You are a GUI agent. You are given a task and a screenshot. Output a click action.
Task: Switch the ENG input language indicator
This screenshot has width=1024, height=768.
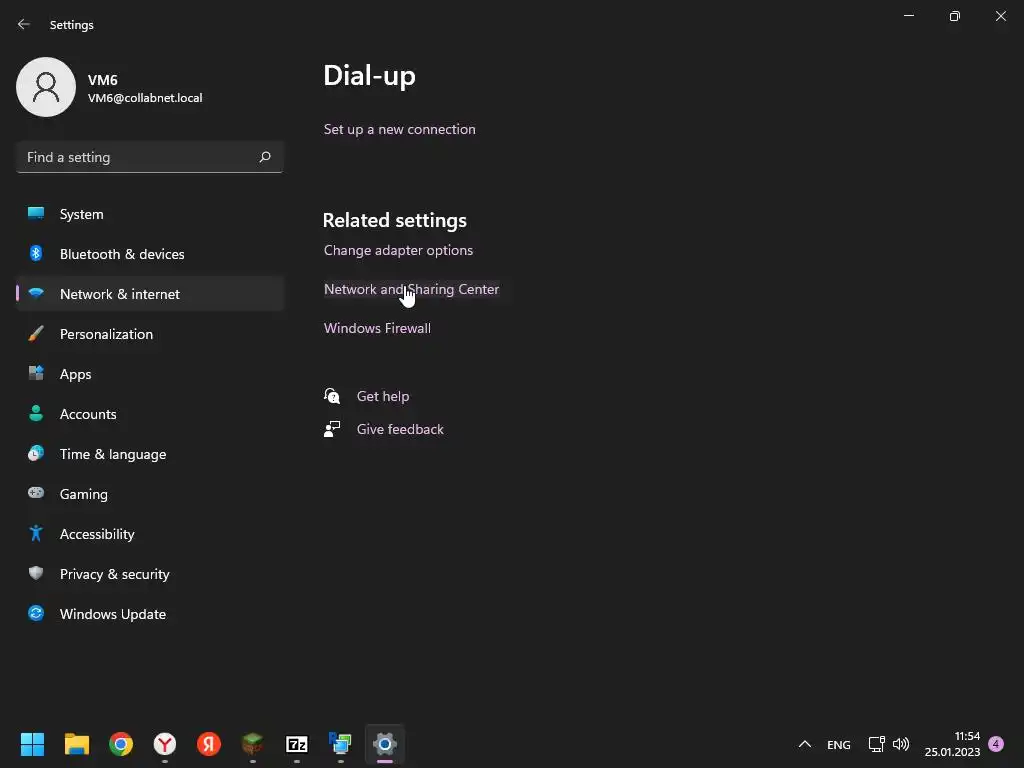839,744
